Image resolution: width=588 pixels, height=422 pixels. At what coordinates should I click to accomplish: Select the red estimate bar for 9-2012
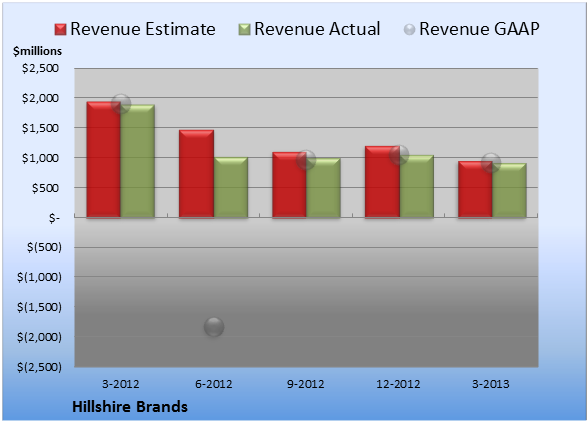click(x=290, y=185)
